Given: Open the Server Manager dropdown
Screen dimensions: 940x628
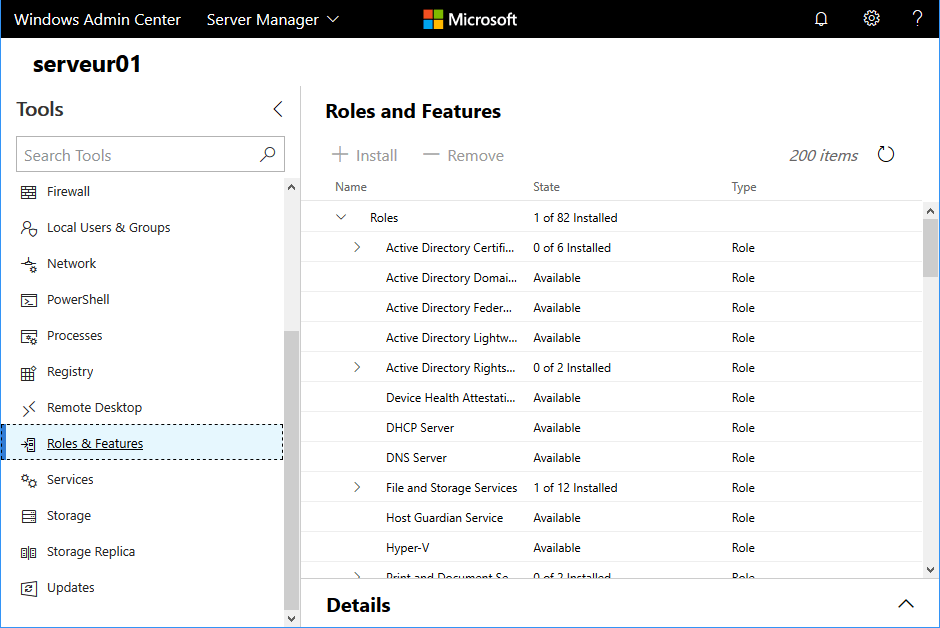Looking at the screenshot, I should [x=273, y=19].
